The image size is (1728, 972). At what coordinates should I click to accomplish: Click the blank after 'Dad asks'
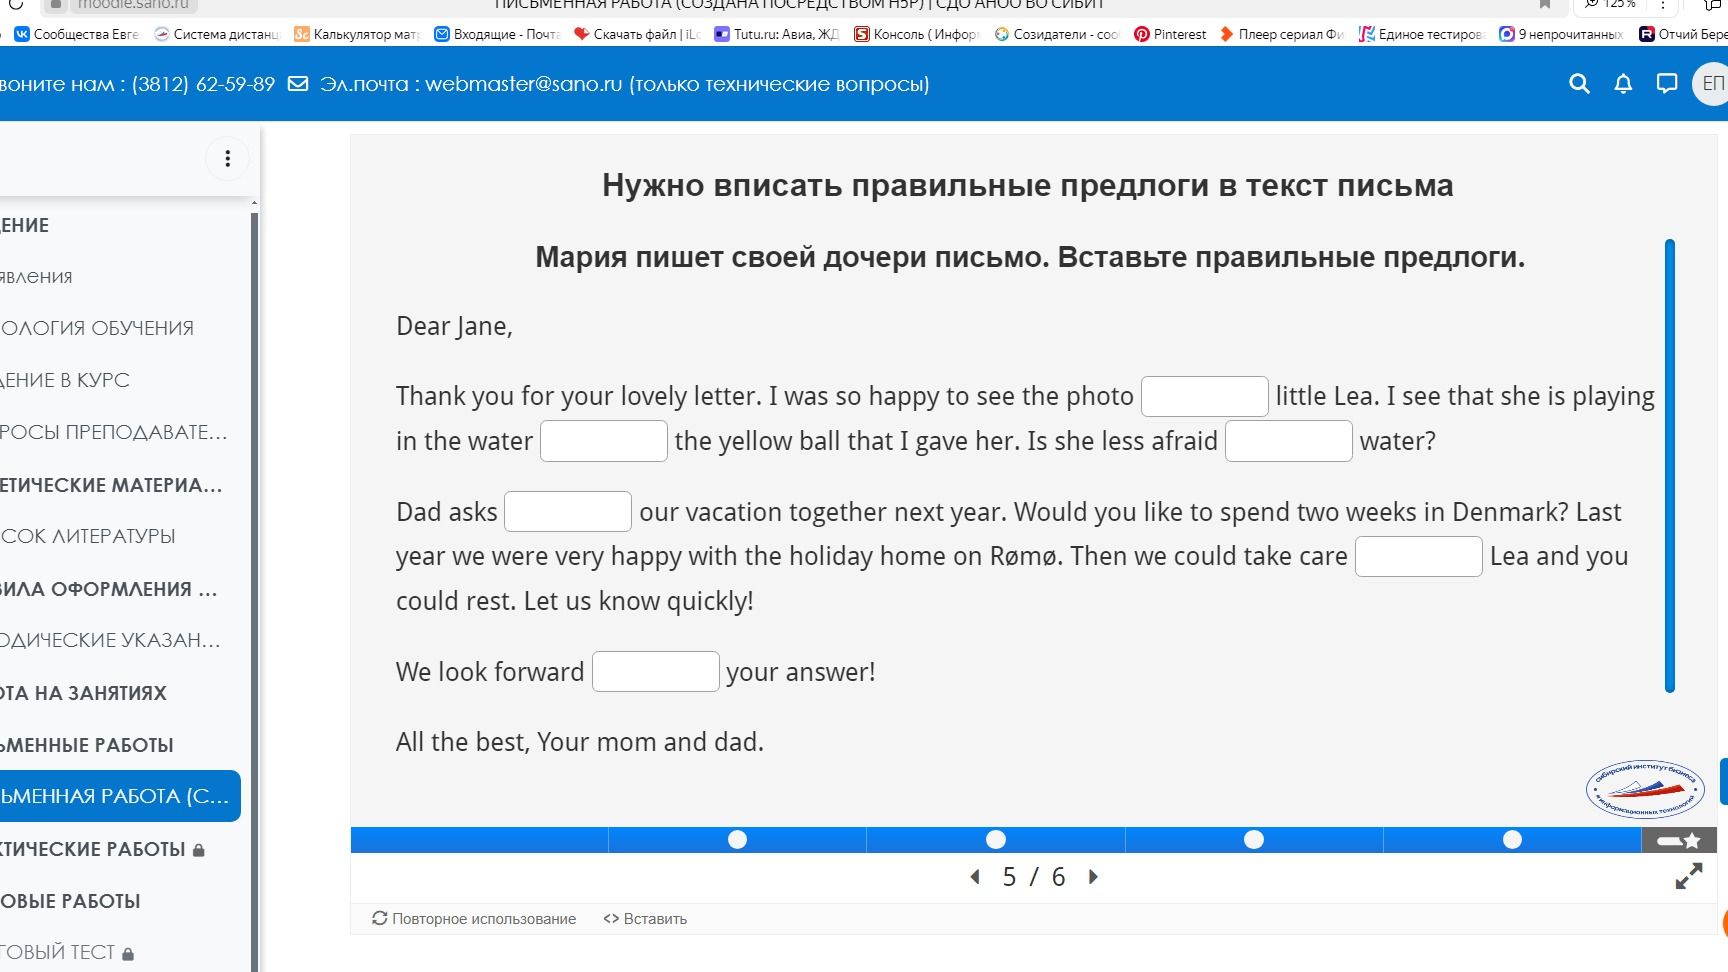coord(568,512)
